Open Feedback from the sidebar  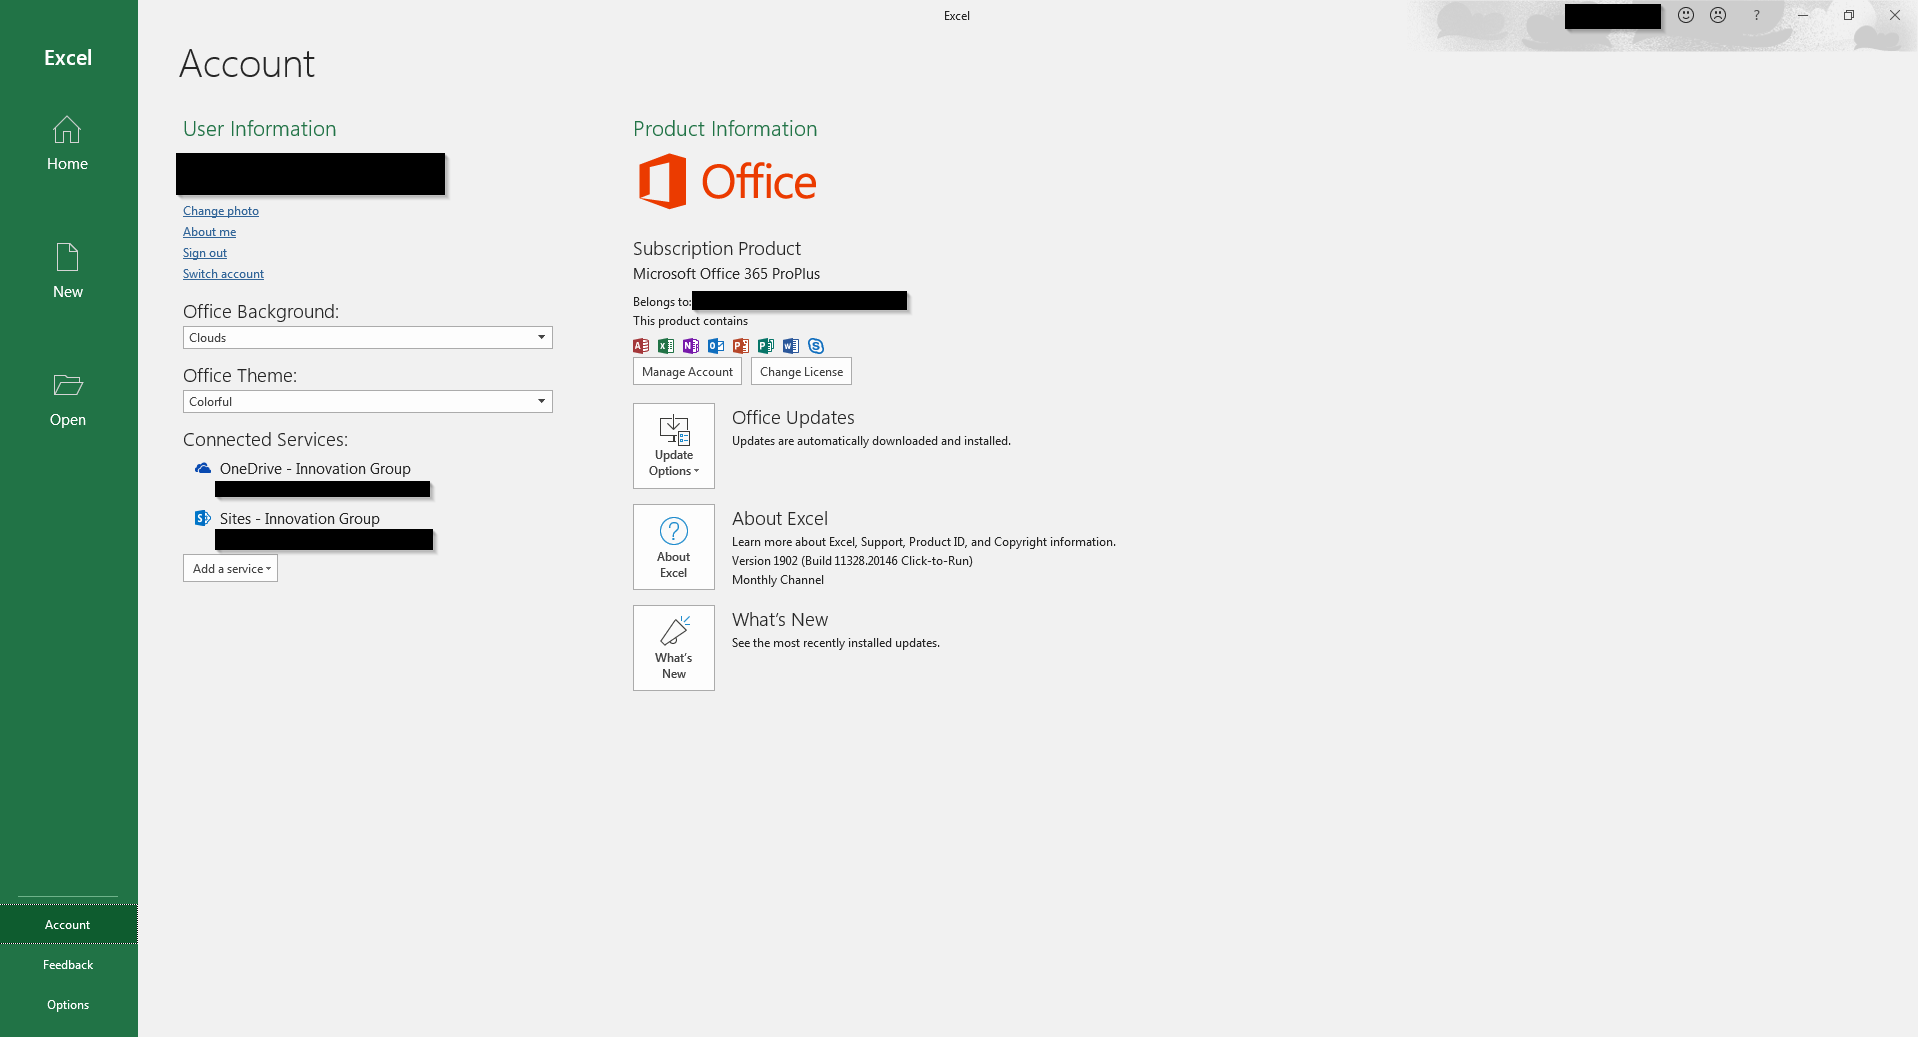click(x=68, y=965)
